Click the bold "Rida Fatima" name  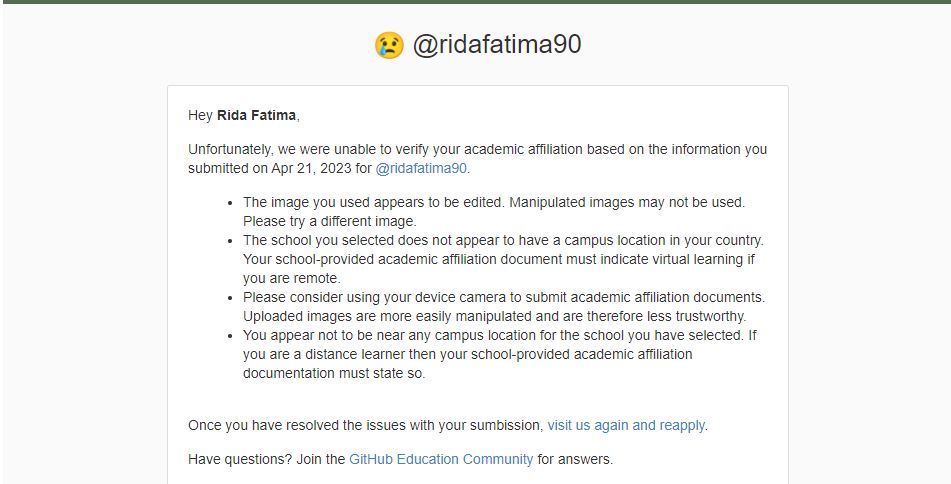tap(256, 115)
